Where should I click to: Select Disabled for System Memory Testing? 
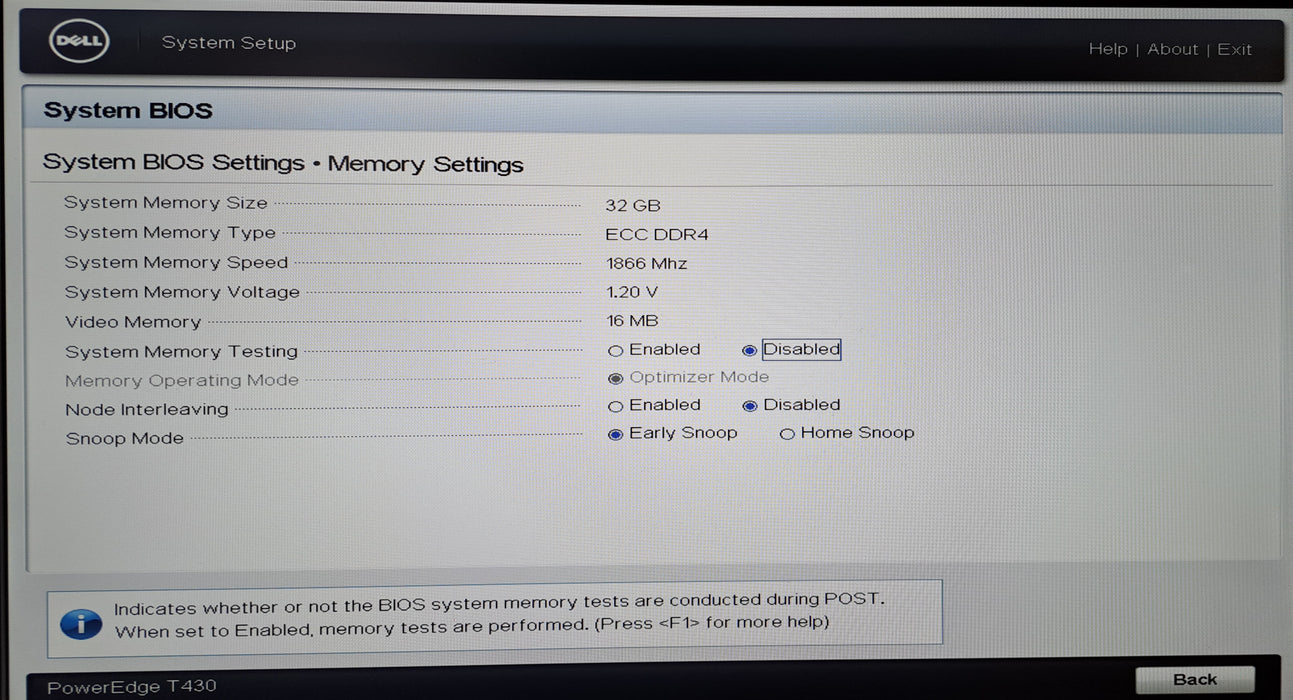pos(749,351)
